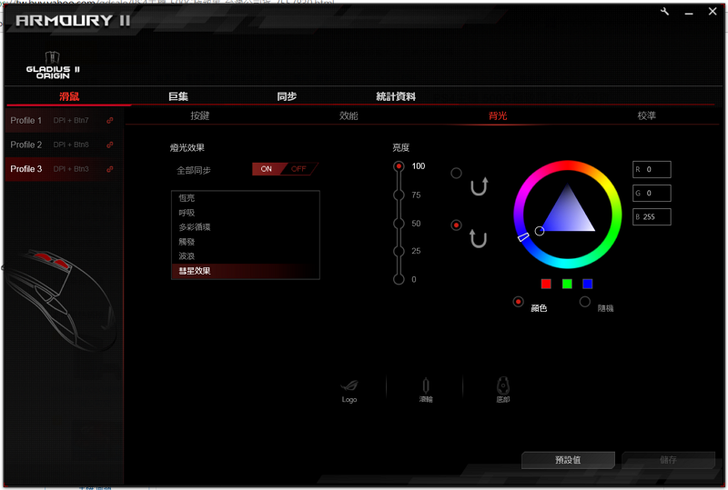Choose the 多彩循環 color cycle effect
The height and width of the screenshot is (490, 728).
click(x=246, y=227)
